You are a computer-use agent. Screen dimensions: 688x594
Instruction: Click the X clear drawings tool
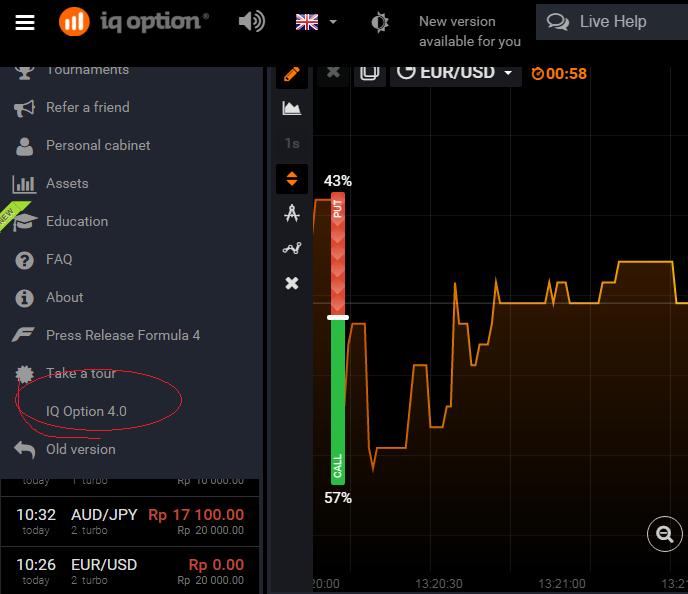pyautogui.click(x=292, y=283)
